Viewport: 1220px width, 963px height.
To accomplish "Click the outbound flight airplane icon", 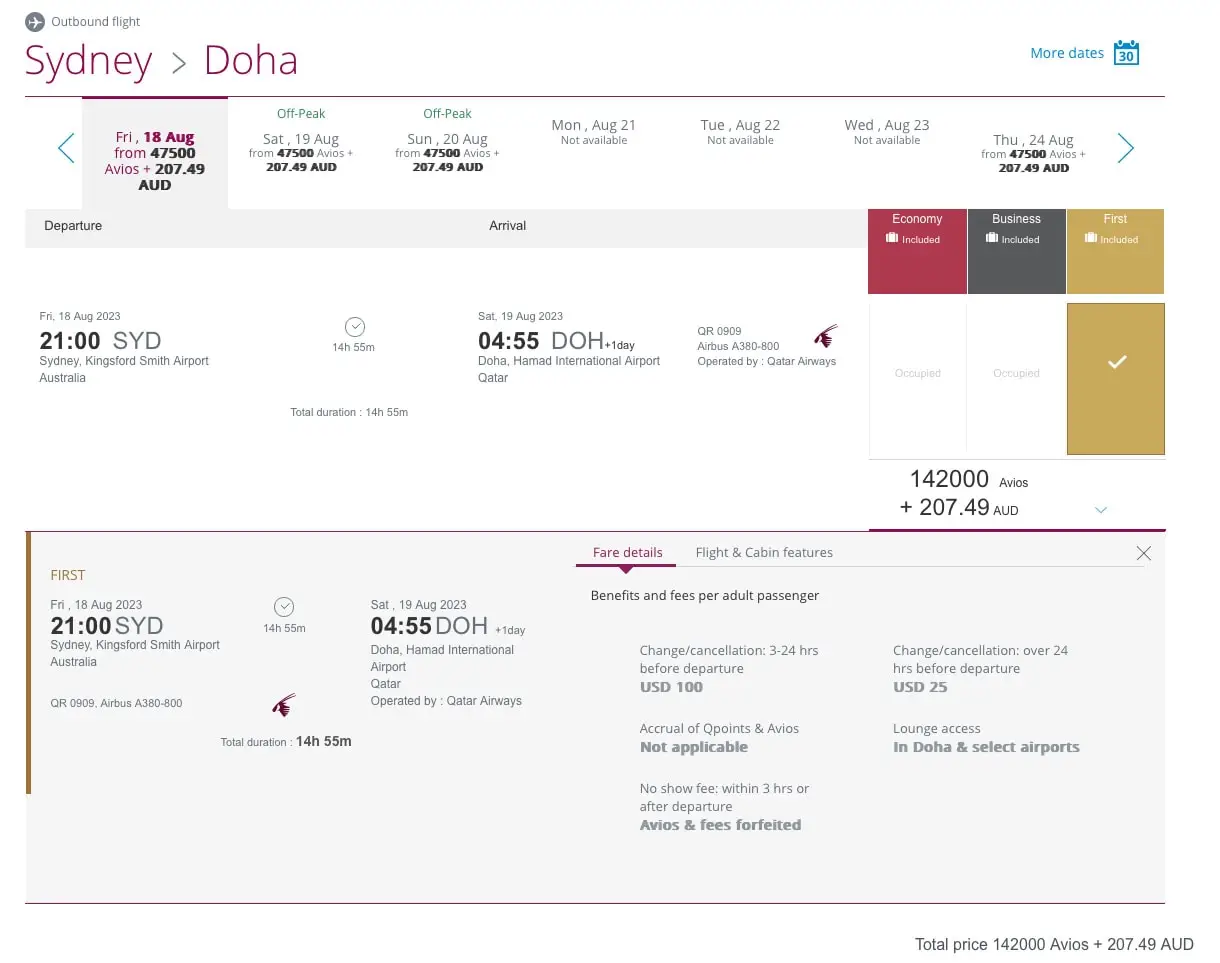I will click(x=35, y=21).
